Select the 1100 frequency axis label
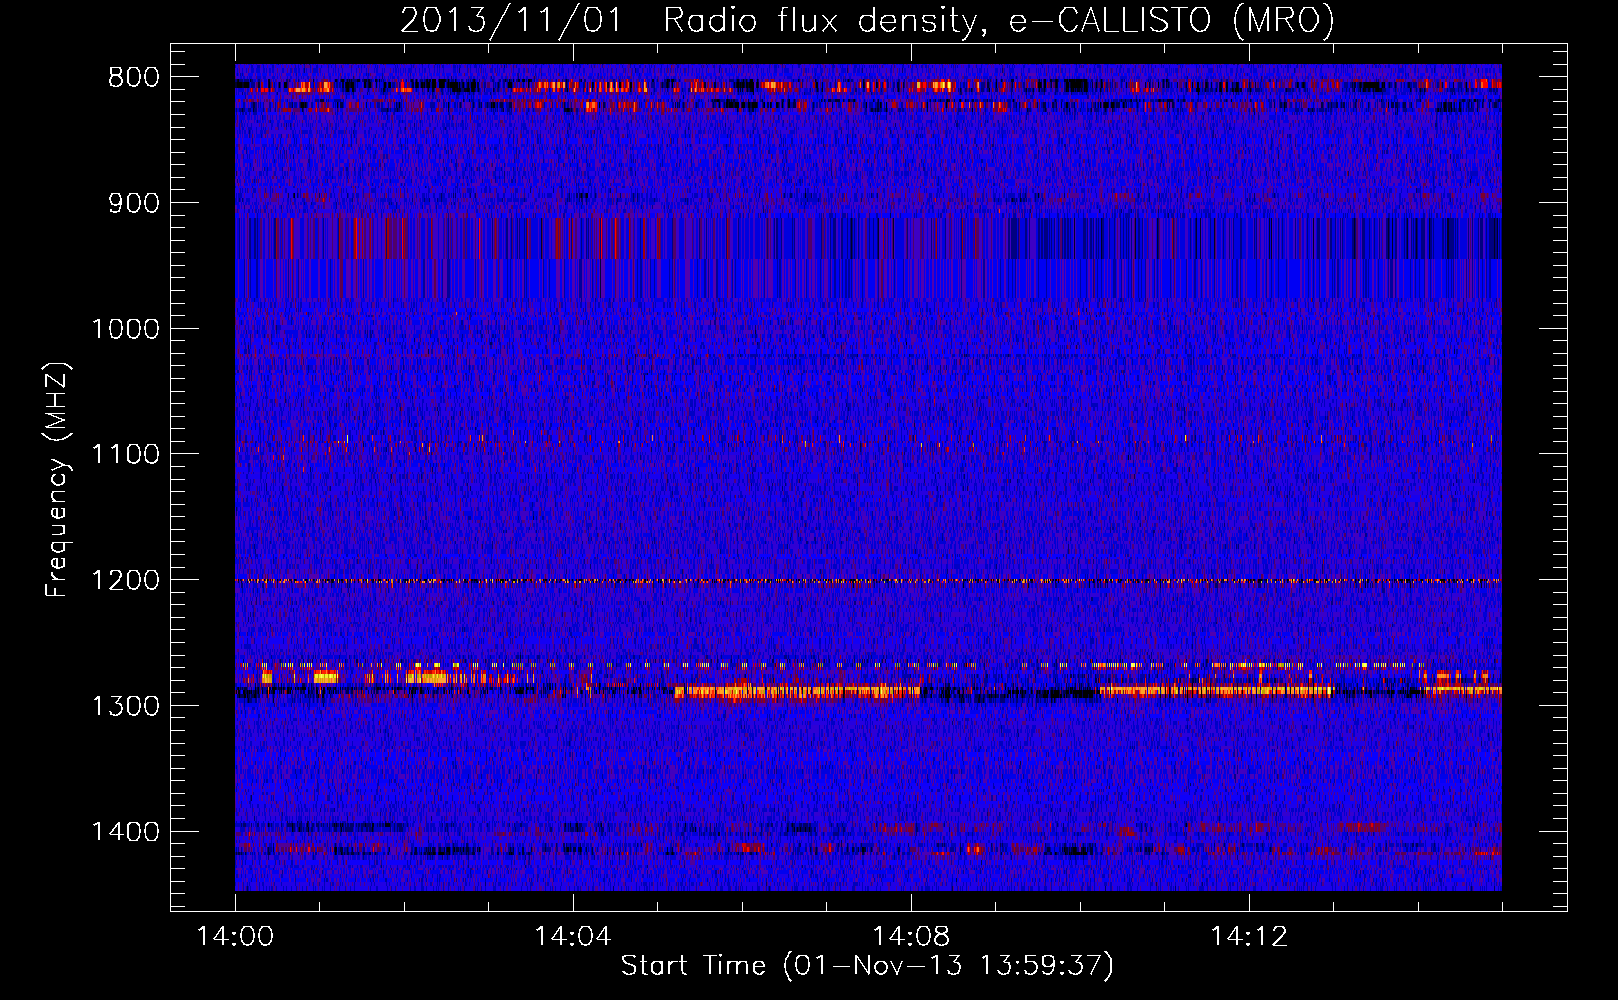This screenshot has width=1618, height=1000. click(x=125, y=454)
